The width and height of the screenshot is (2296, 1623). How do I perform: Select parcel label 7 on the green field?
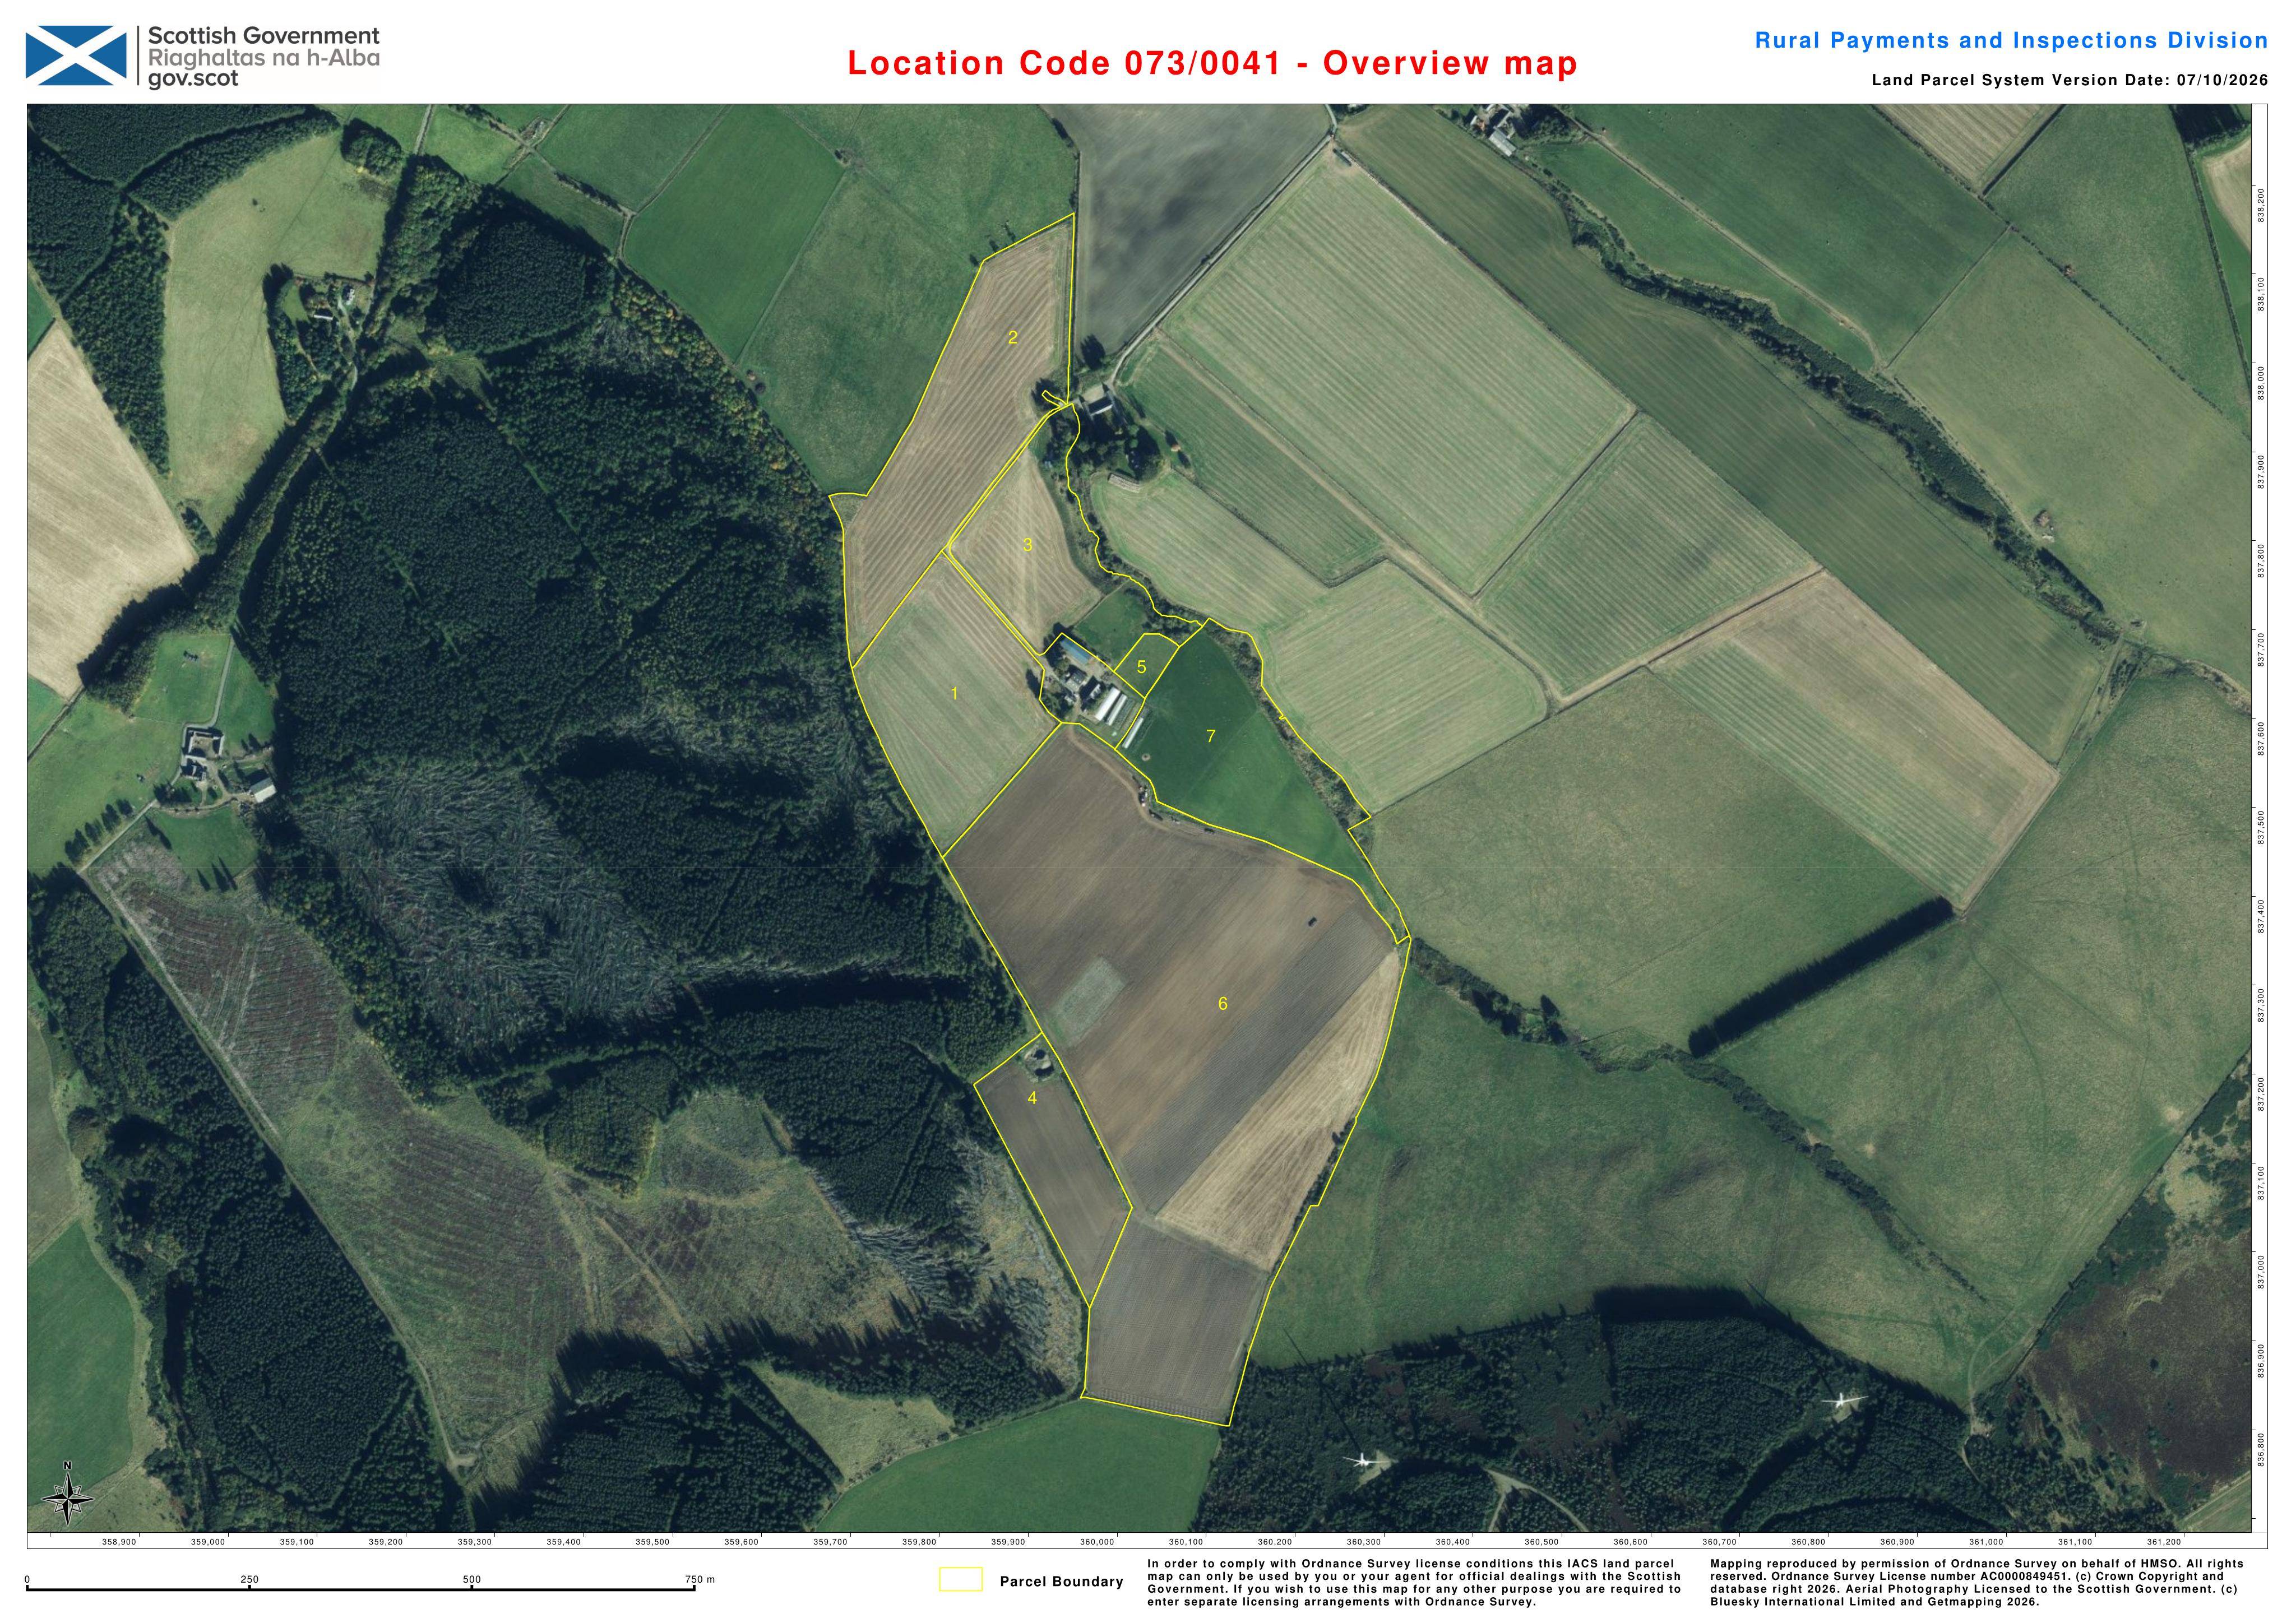tap(1210, 736)
